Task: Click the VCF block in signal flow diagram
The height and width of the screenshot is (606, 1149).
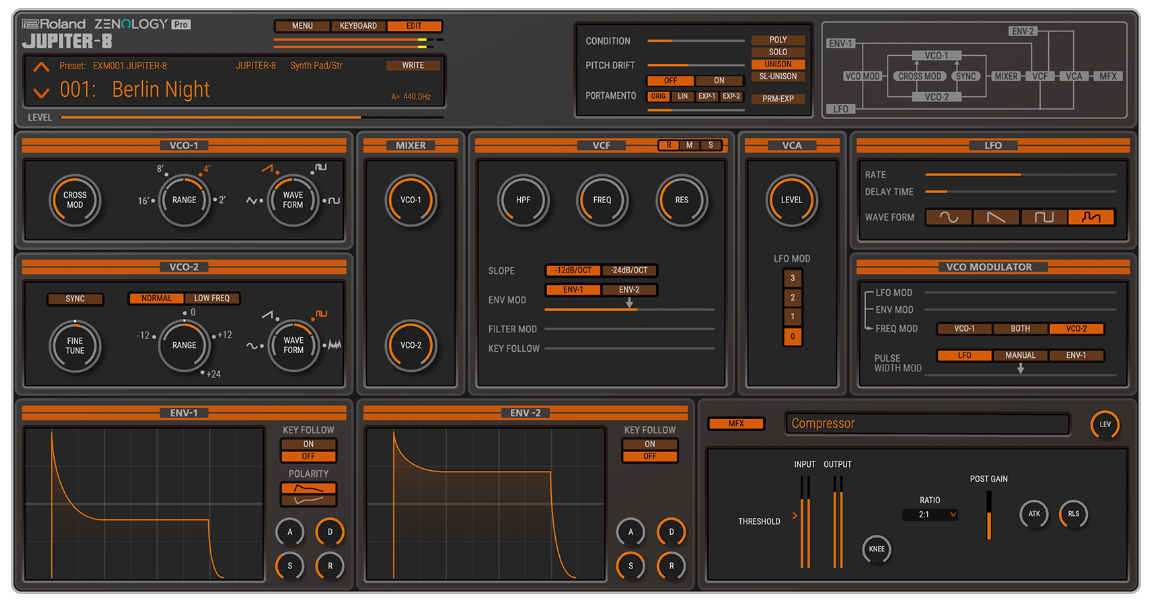Action: [x=1040, y=76]
